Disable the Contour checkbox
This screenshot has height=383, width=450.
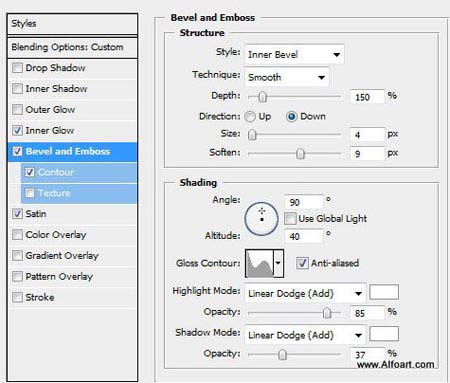[30, 172]
